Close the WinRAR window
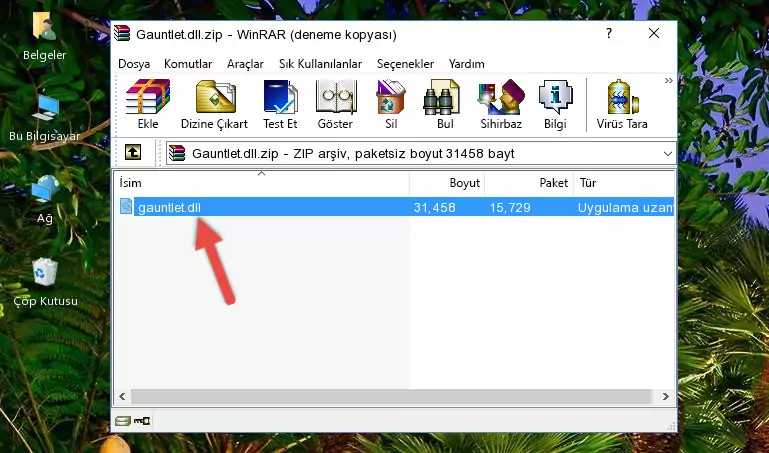Viewport: 769px width, 453px height. click(654, 33)
